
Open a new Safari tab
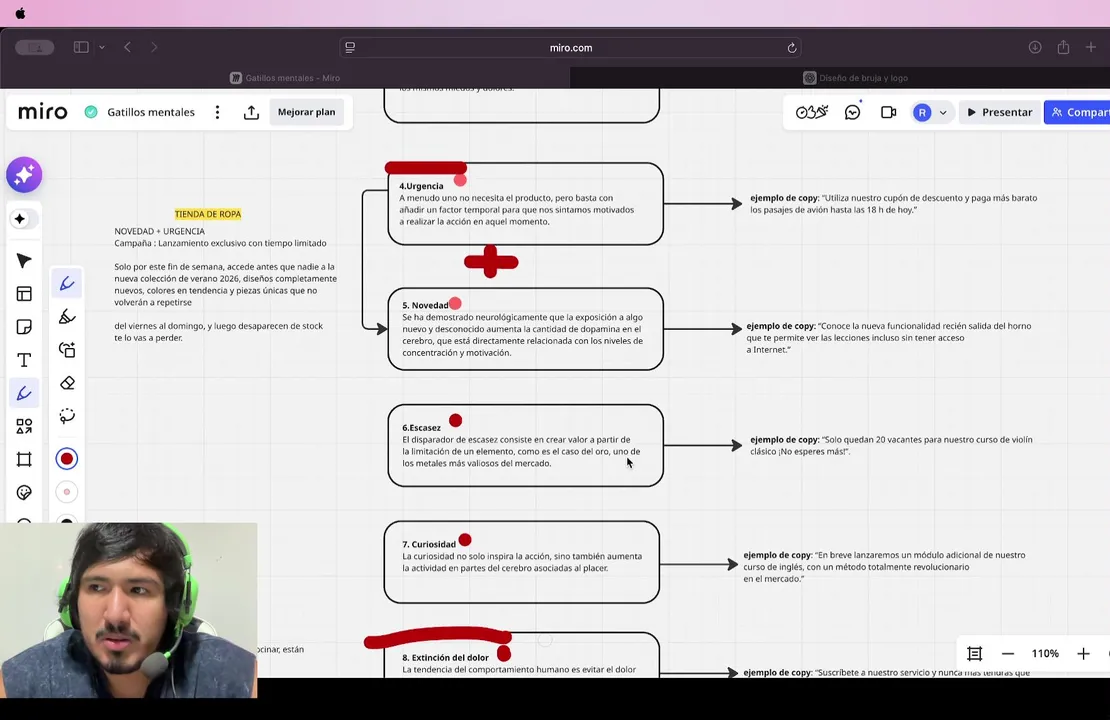[1090, 47]
